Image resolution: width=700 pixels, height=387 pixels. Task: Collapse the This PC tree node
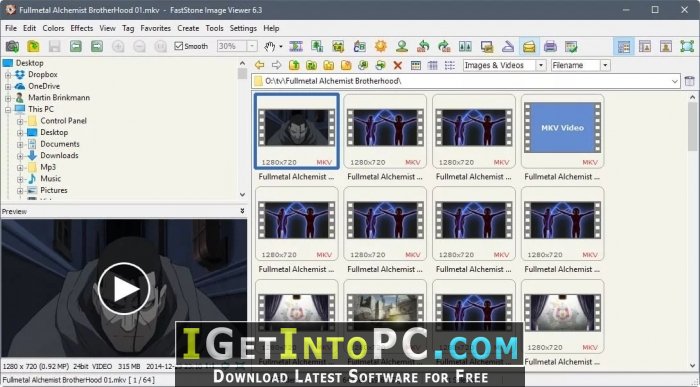[x=8, y=109]
